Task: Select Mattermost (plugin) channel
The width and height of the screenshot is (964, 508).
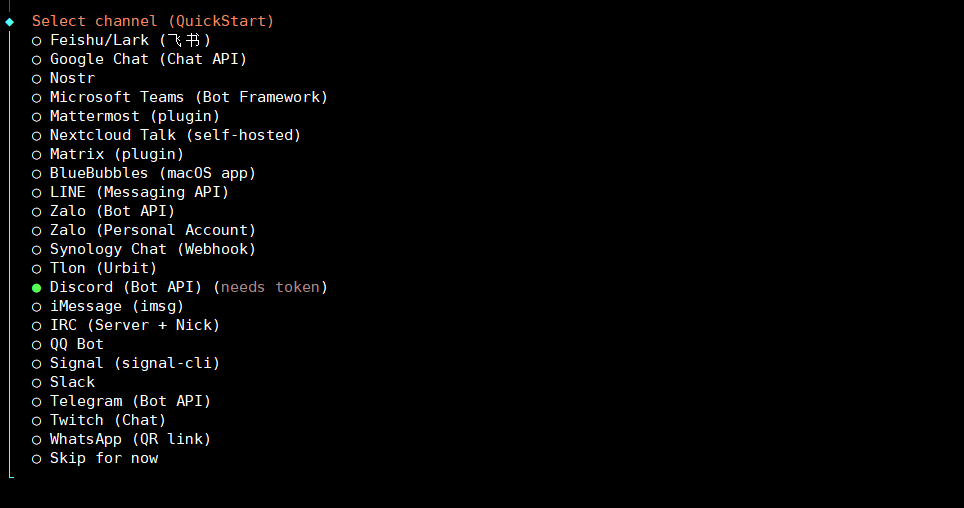Action: 134,116
